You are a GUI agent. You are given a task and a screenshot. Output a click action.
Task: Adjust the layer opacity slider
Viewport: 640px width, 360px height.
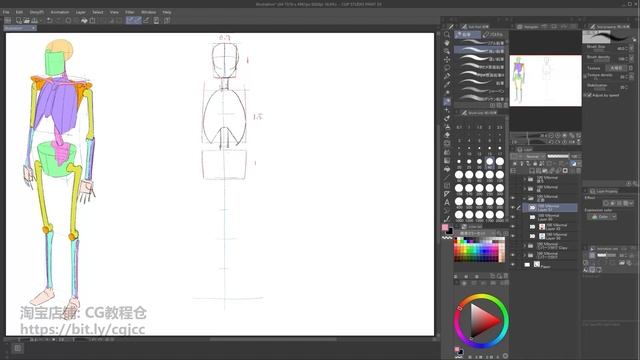tap(558, 156)
